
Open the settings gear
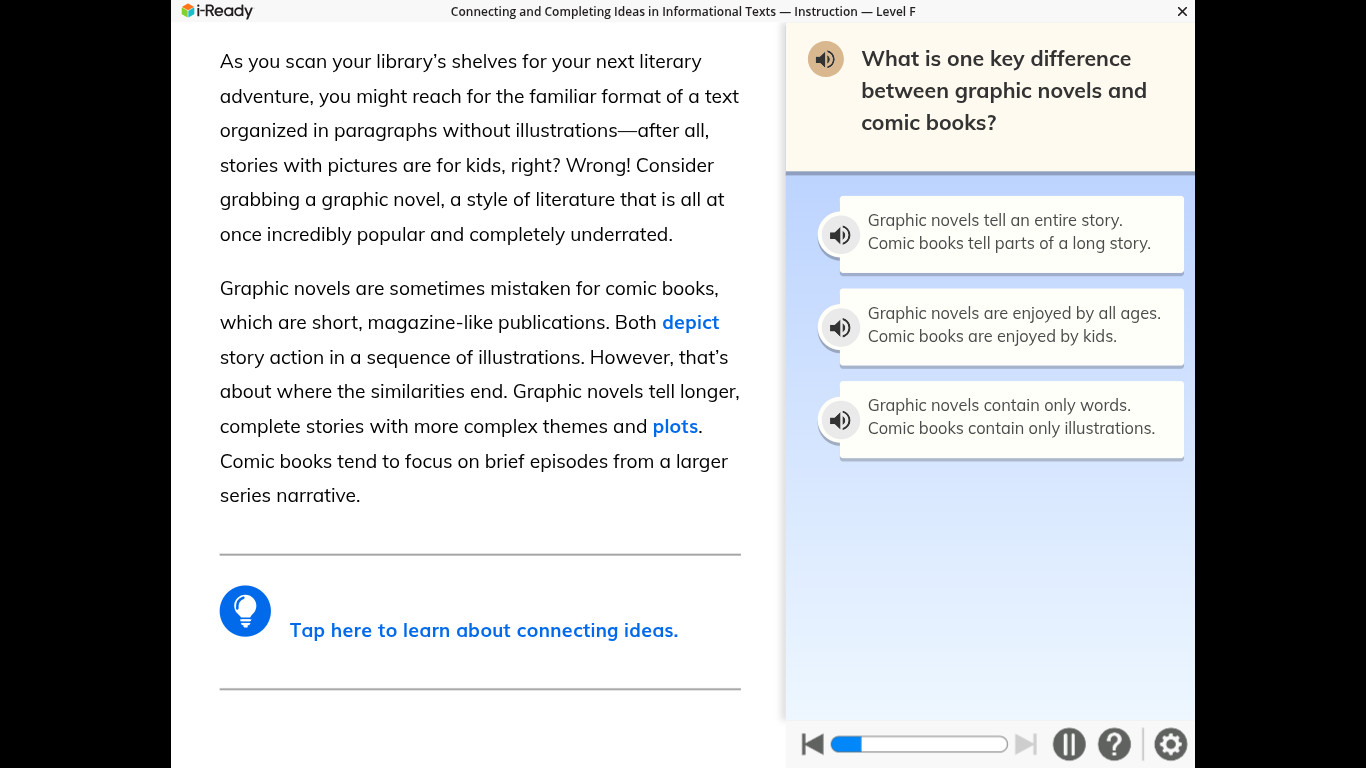(1170, 744)
